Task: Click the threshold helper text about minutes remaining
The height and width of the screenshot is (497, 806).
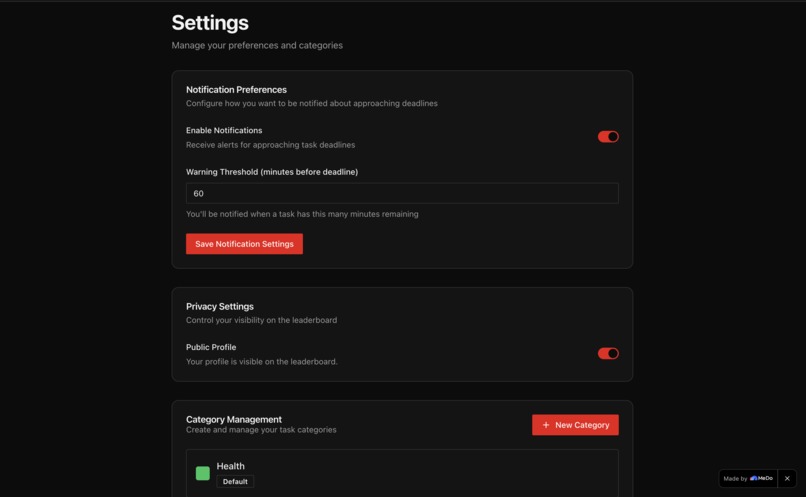Action: [302, 214]
